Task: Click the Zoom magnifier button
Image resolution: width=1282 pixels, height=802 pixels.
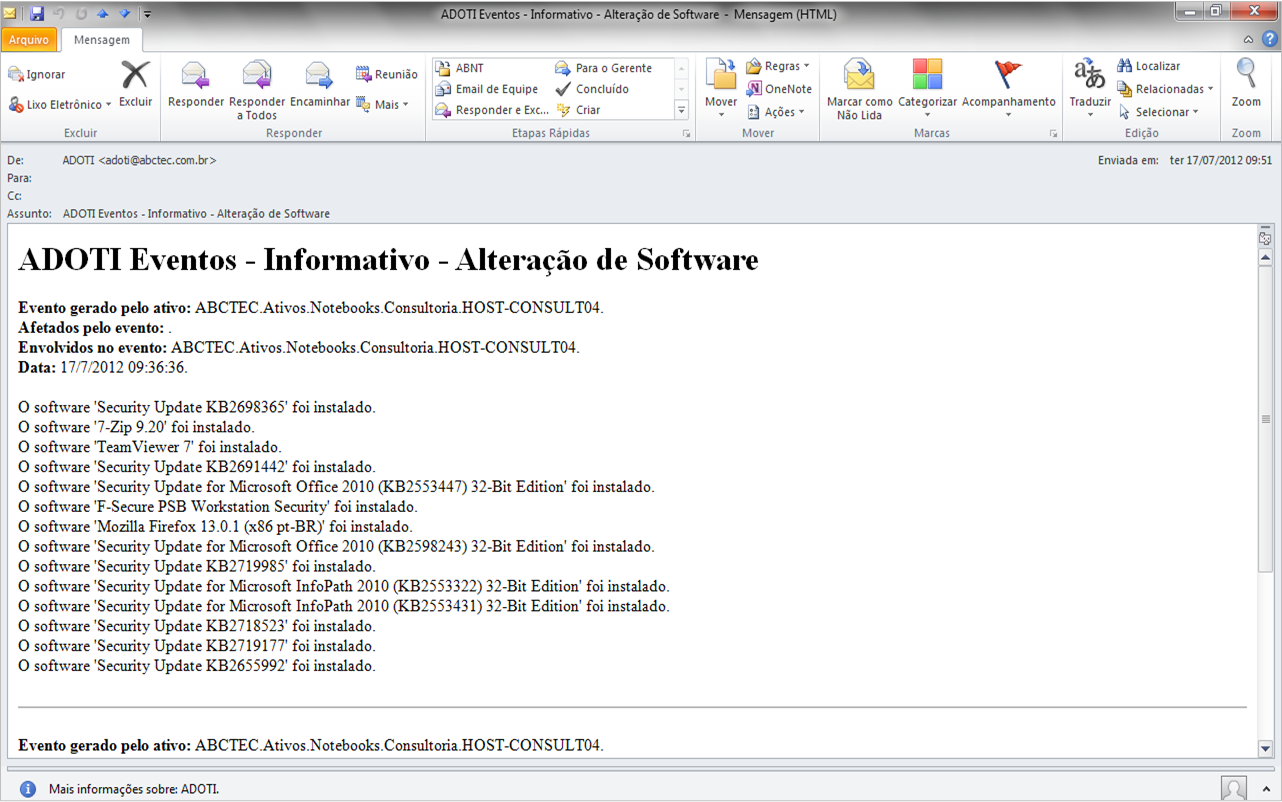Action: [1246, 84]
